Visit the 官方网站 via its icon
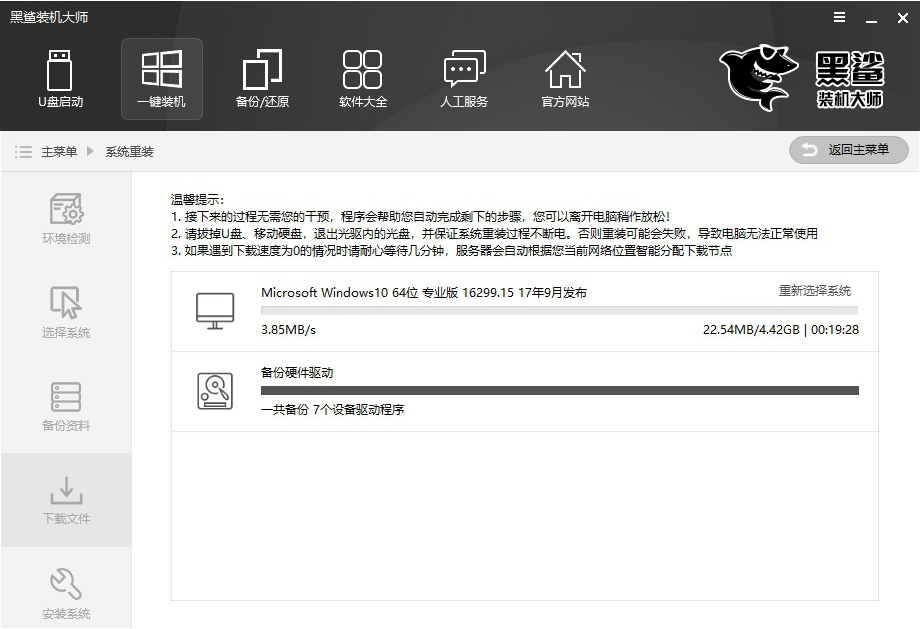Image resolution: width=922 pixels, height=629 pixels. 565,79
